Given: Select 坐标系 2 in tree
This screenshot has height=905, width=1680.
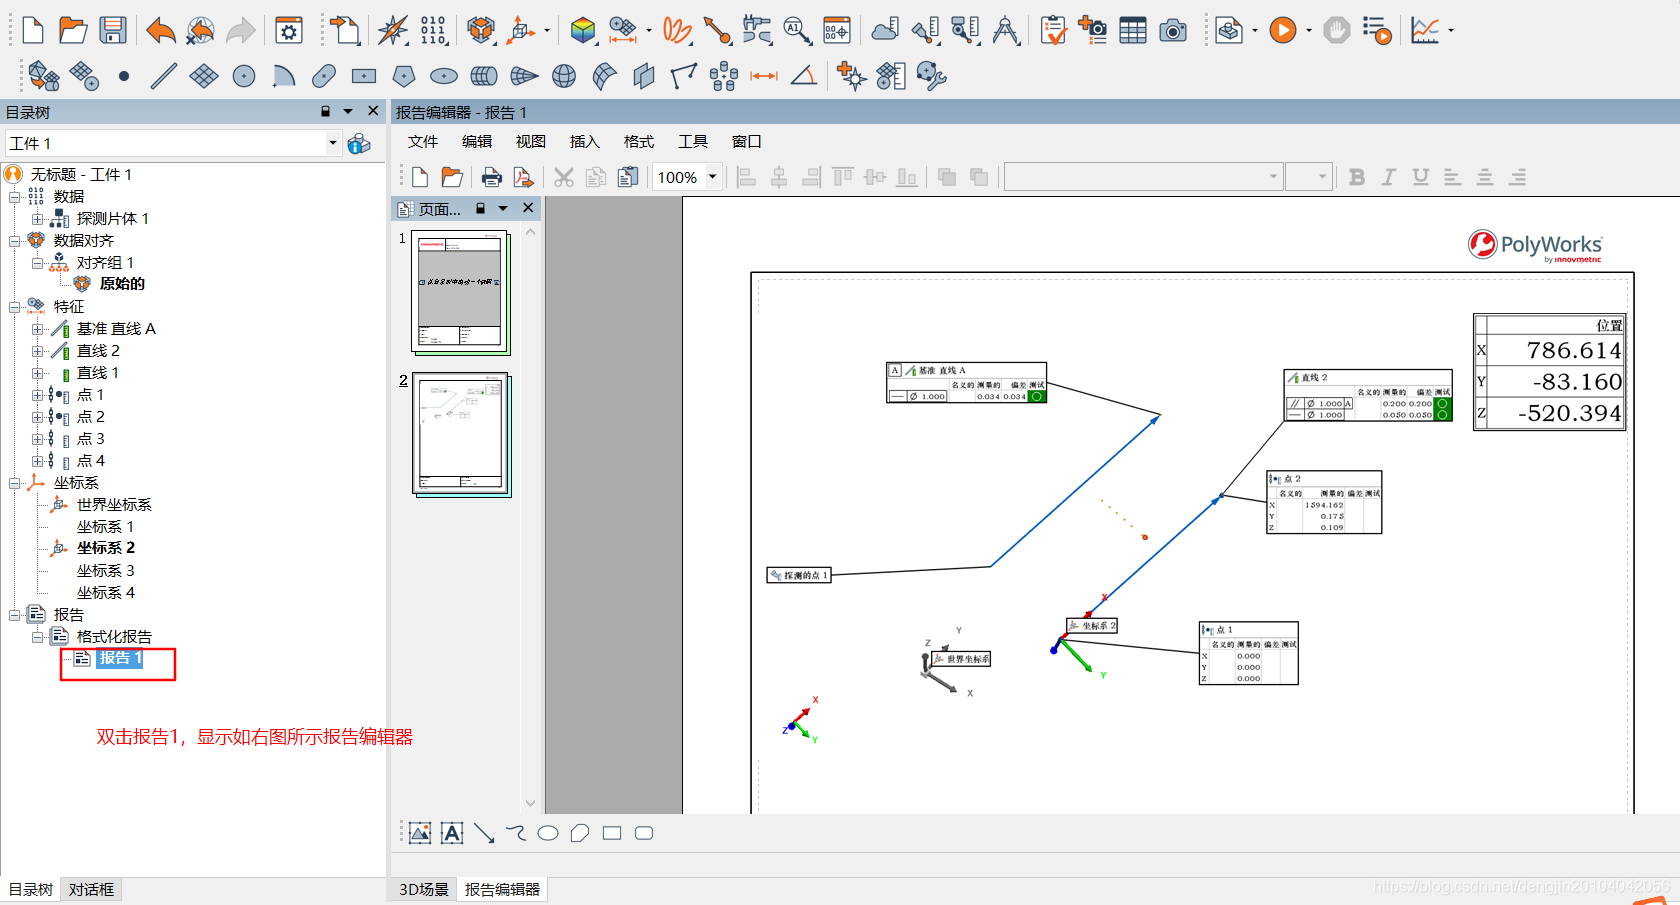Looking at the screenshot, I should click(x=106, y=548).
